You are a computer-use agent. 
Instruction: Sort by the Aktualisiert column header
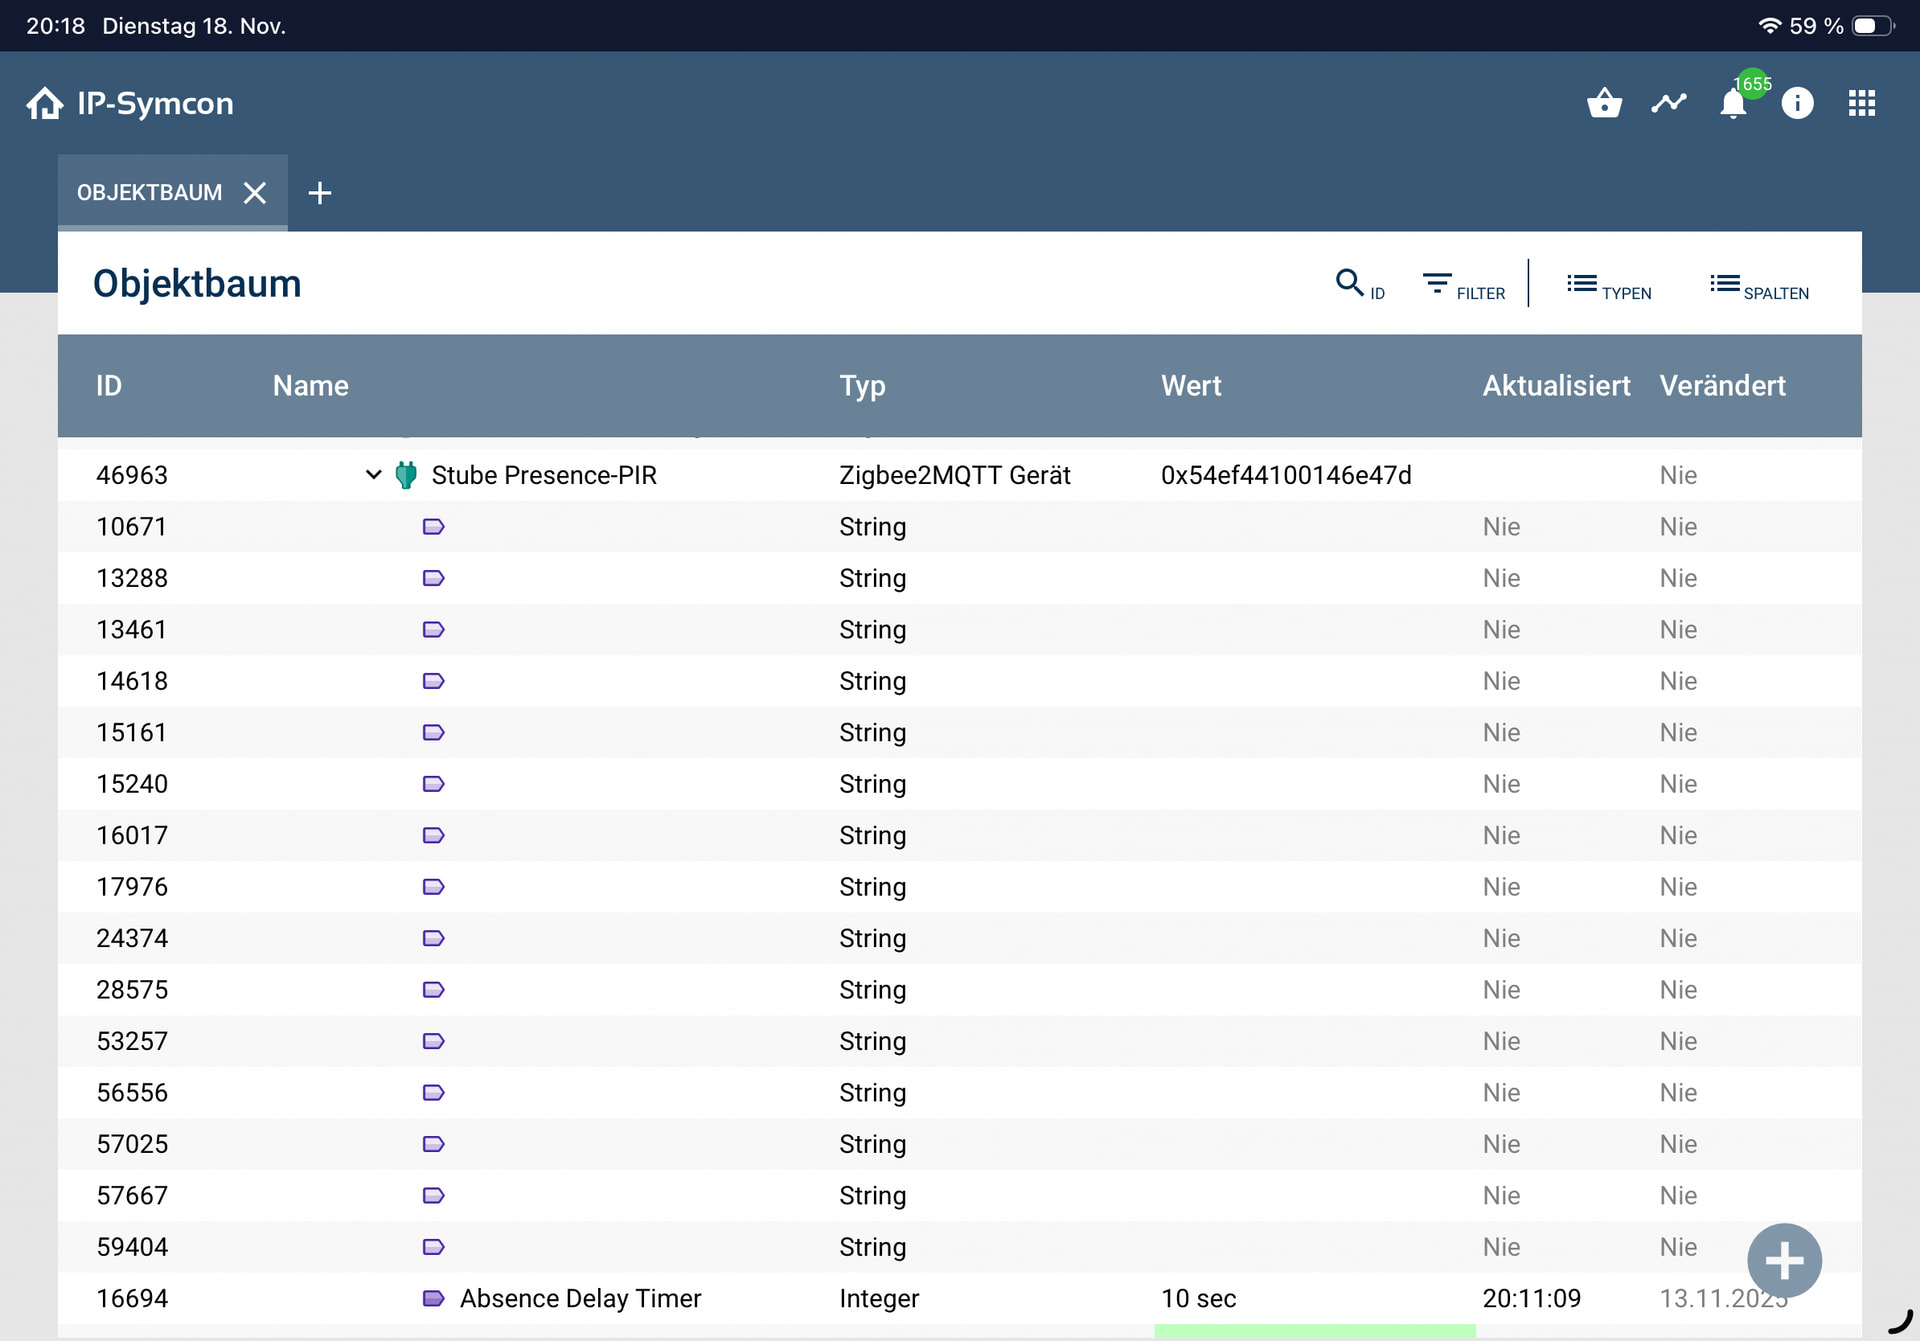pos(1555,386)
